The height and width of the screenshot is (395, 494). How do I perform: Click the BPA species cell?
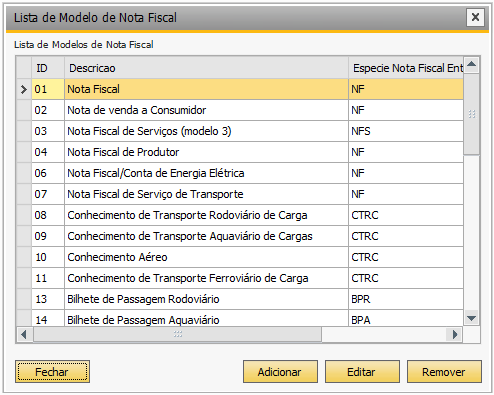406,319
